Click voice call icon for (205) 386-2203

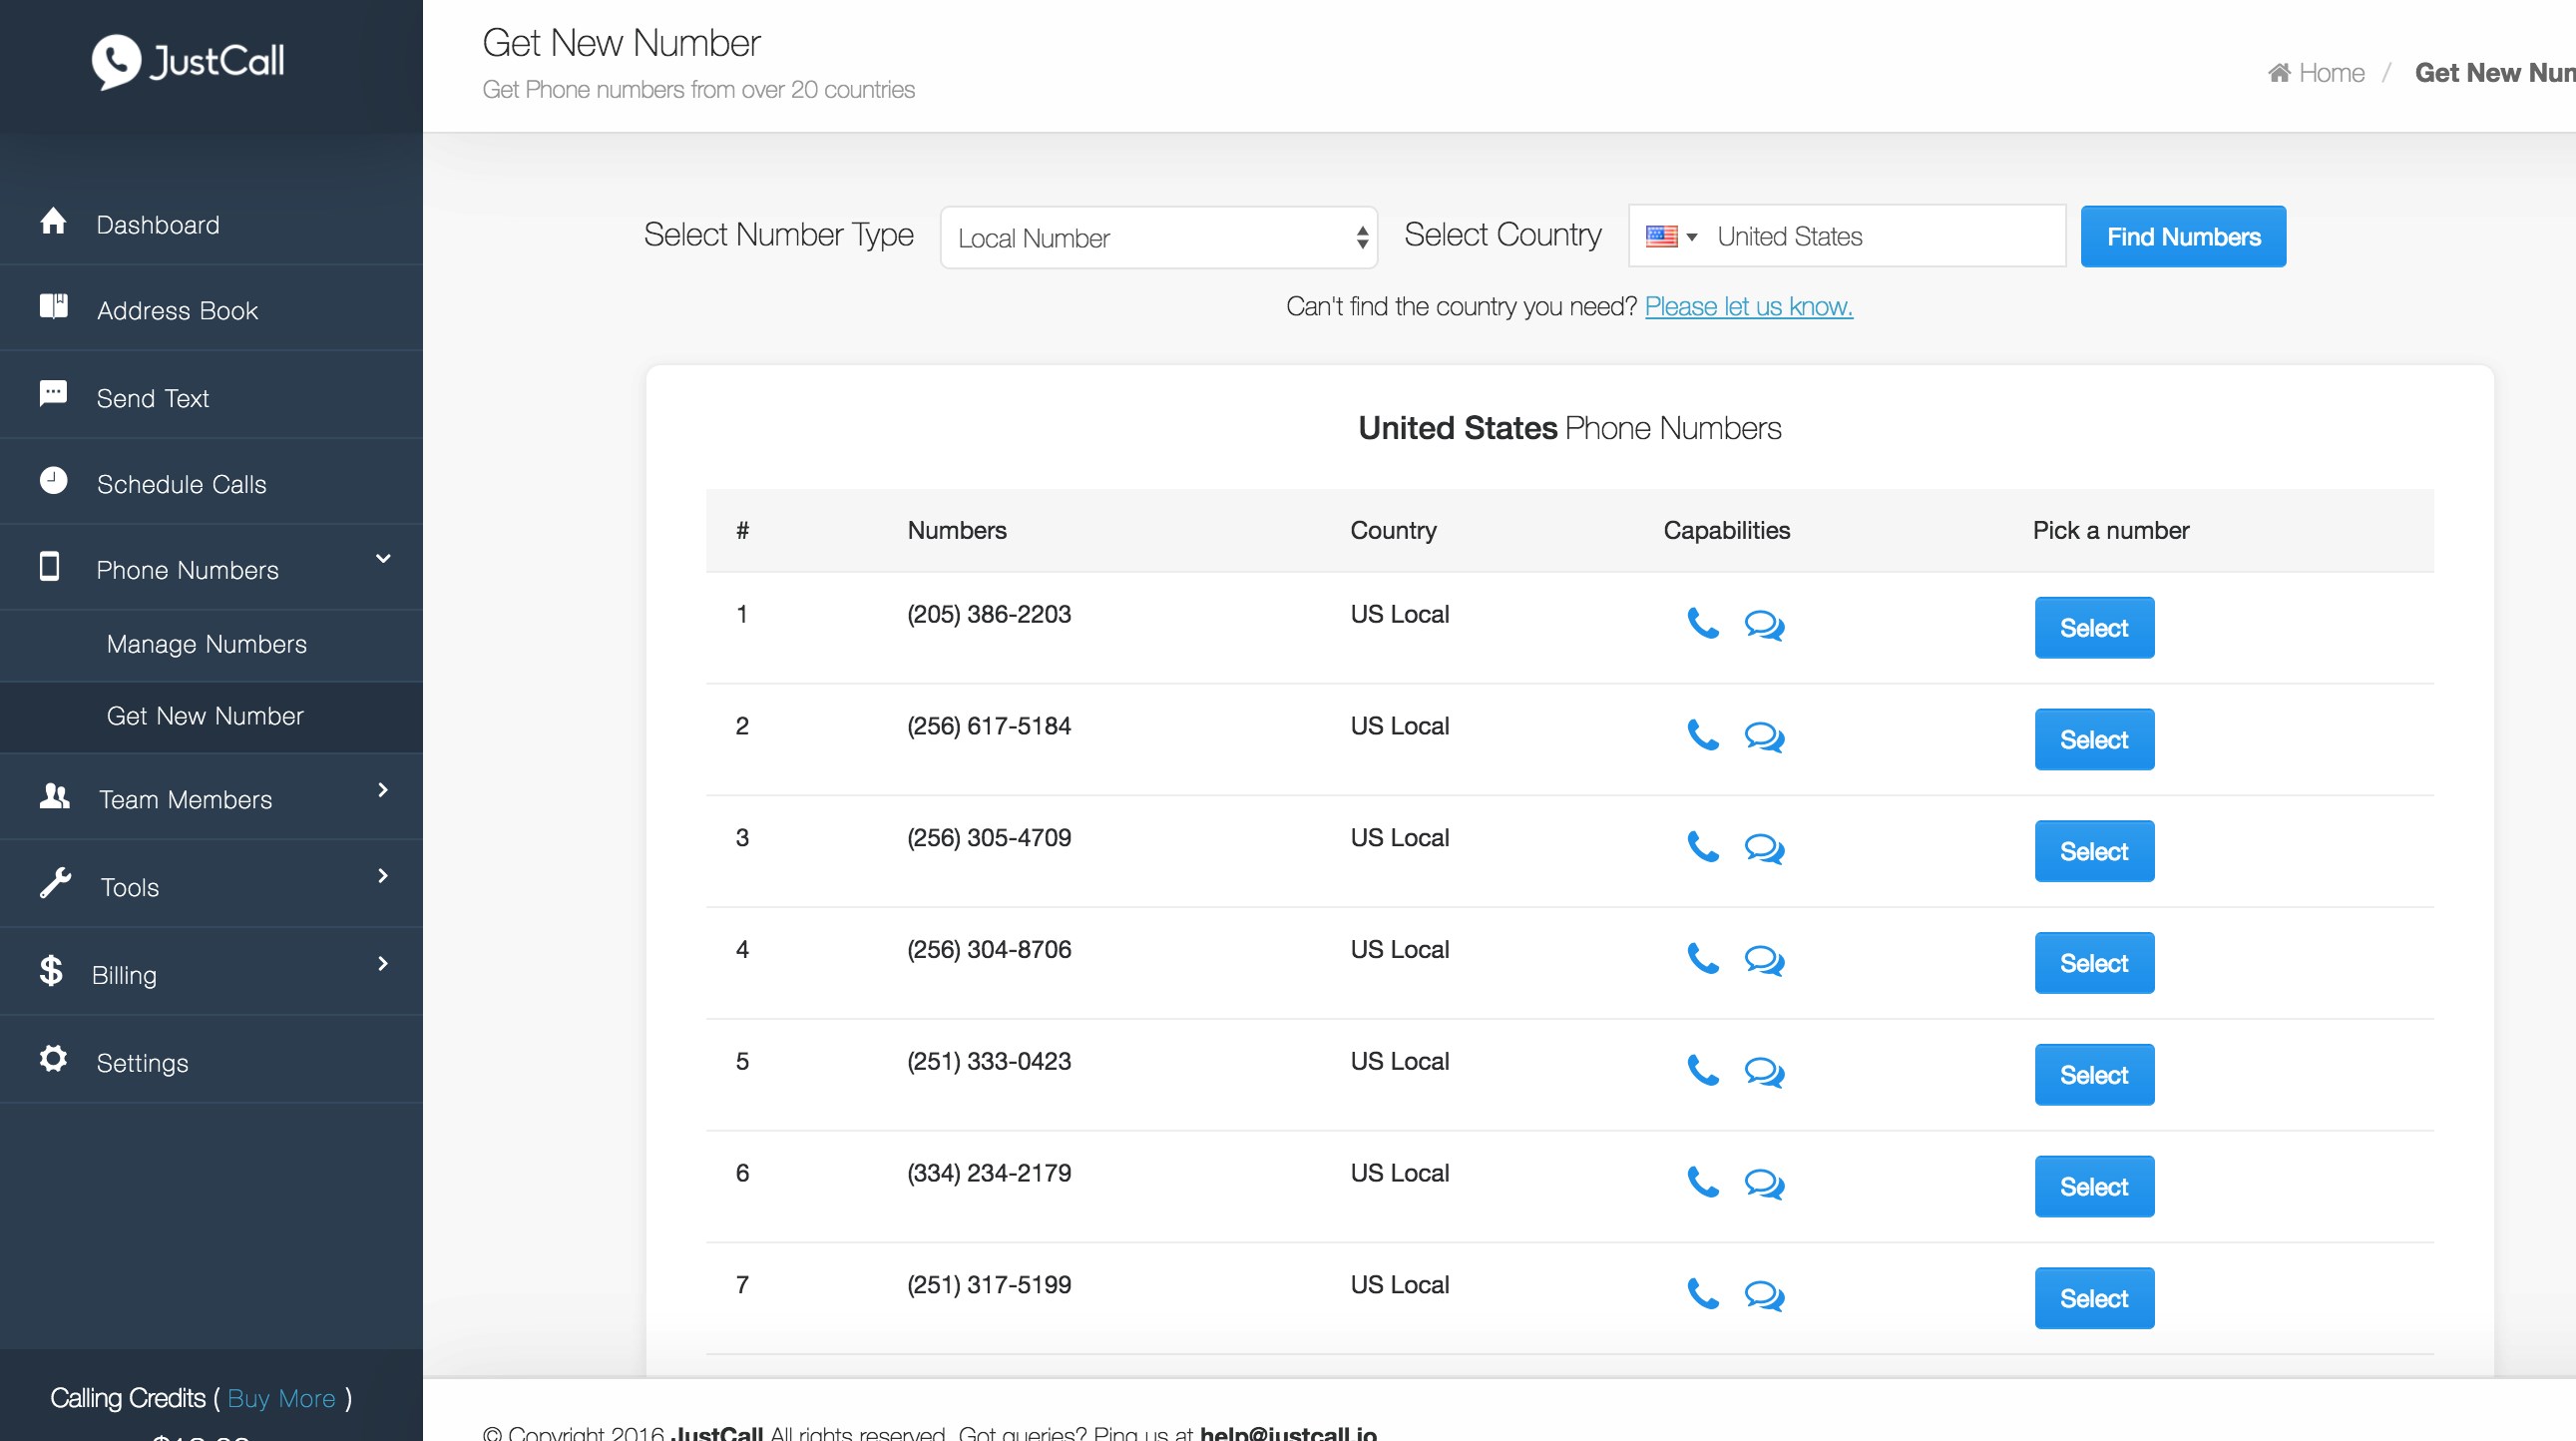coord(1702,624)
